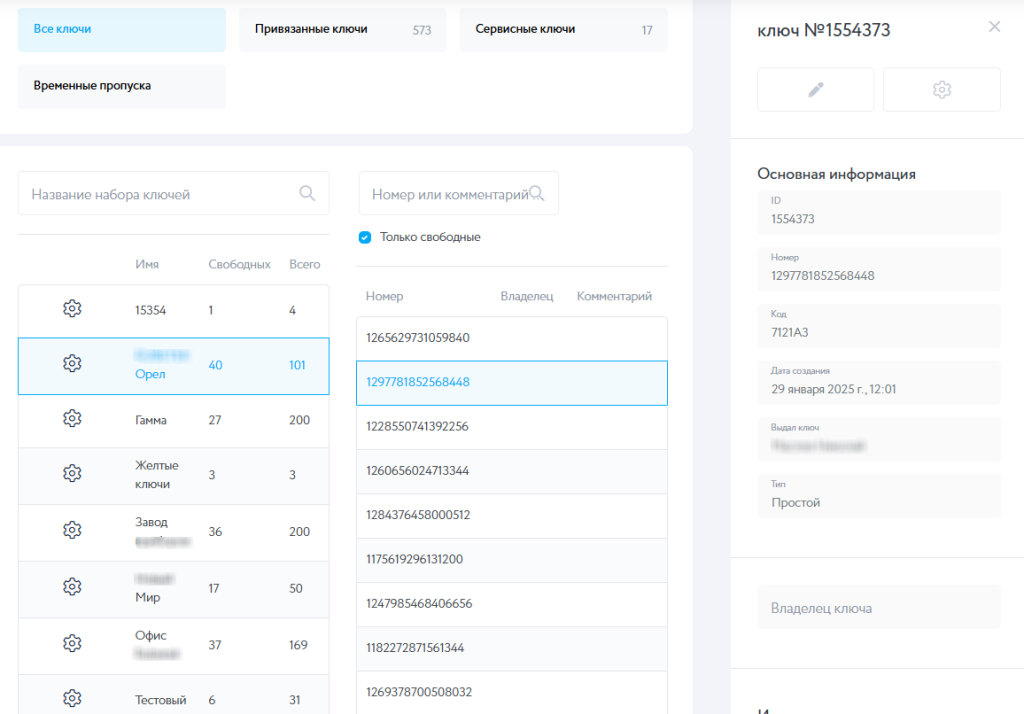Click the pencil edit icon for key №1554373
The image size is (1024, 714).
coord(816,90)
